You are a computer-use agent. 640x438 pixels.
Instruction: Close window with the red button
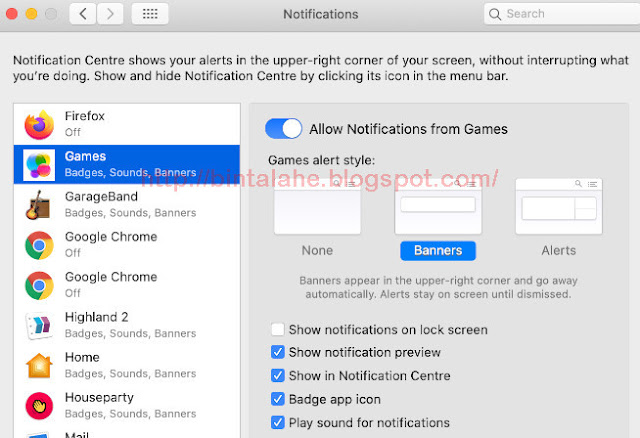[x=12, y=14]
